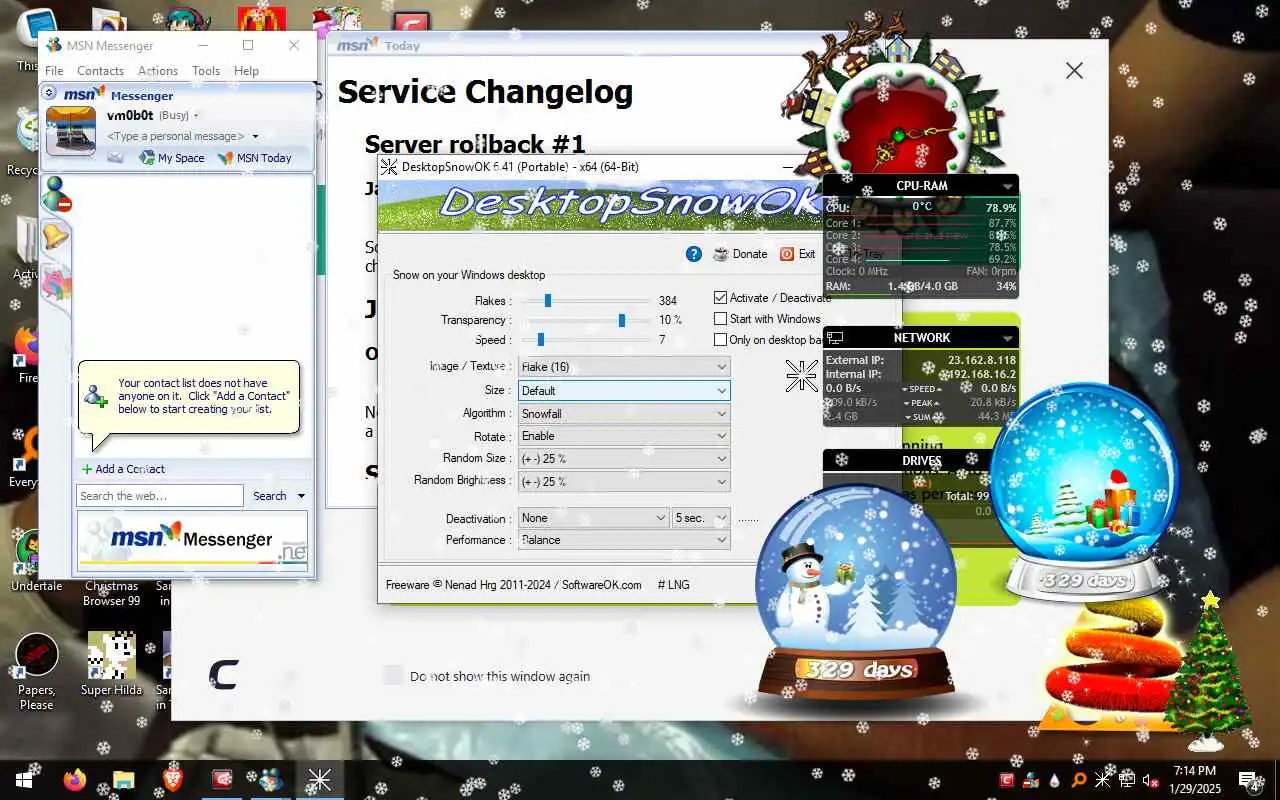Click the snowman snow globe countdown gadget
Screen dimensions: 1280x800
pos(856,592)
